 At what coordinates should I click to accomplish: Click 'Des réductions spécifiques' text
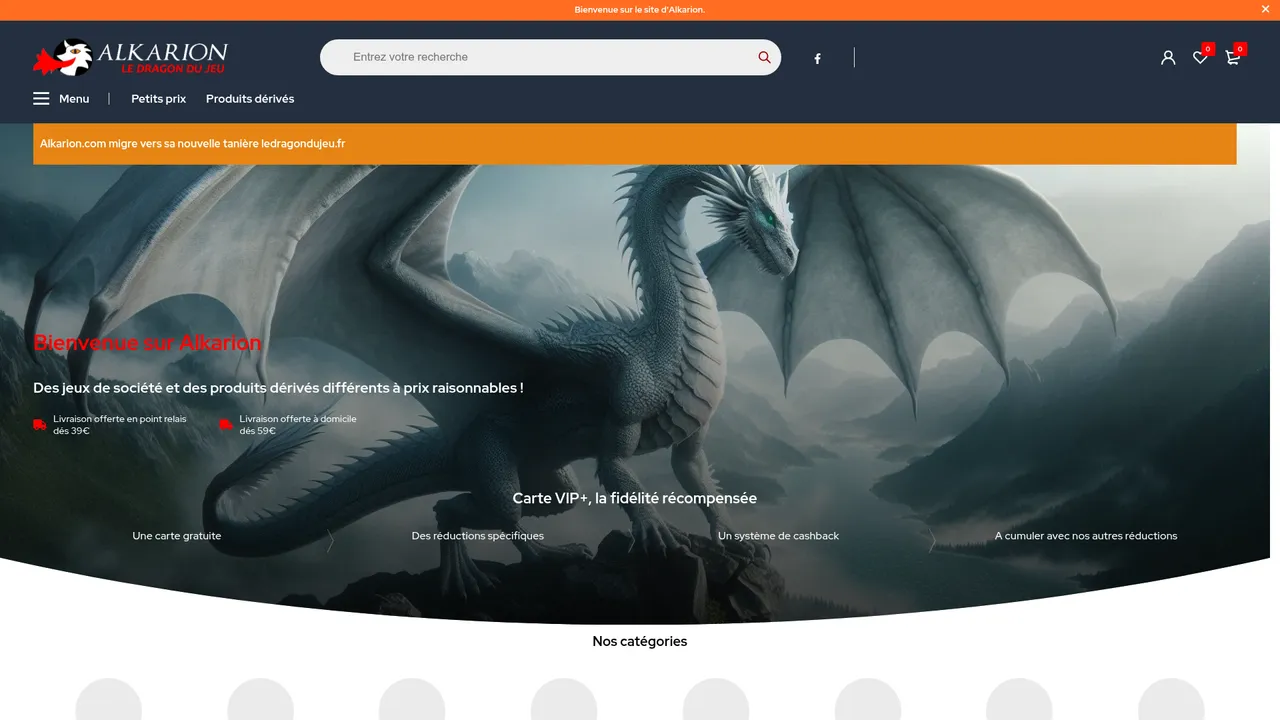click(478, 536)
